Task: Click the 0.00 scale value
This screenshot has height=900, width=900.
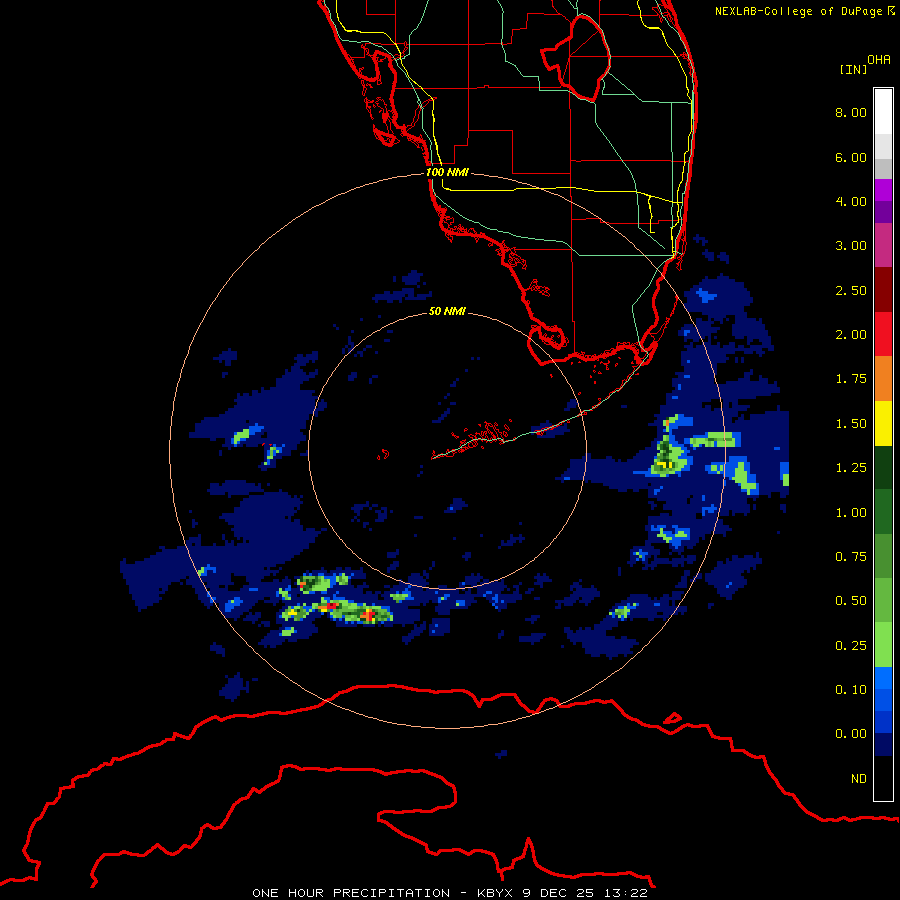Action: click(x=851, y=734)
